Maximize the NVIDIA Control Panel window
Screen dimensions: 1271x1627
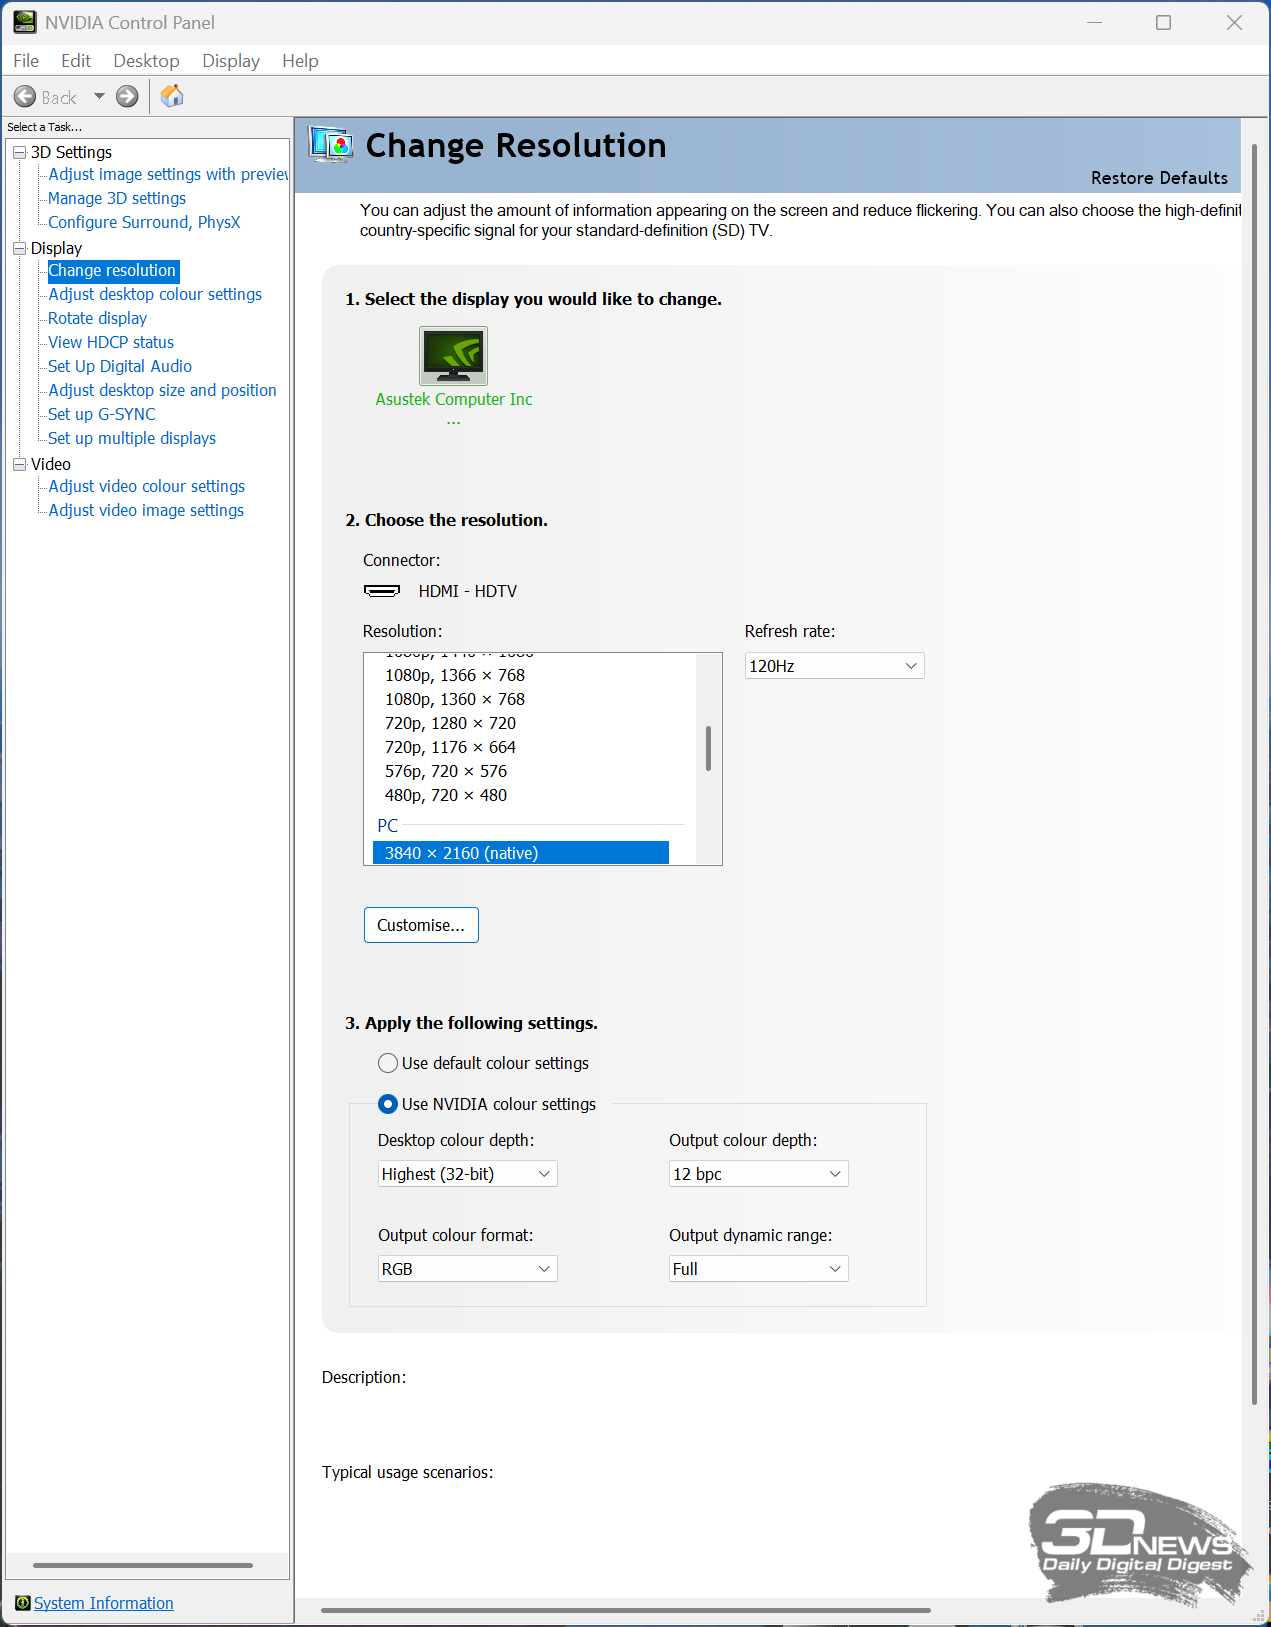click(x=1163, y=22)
